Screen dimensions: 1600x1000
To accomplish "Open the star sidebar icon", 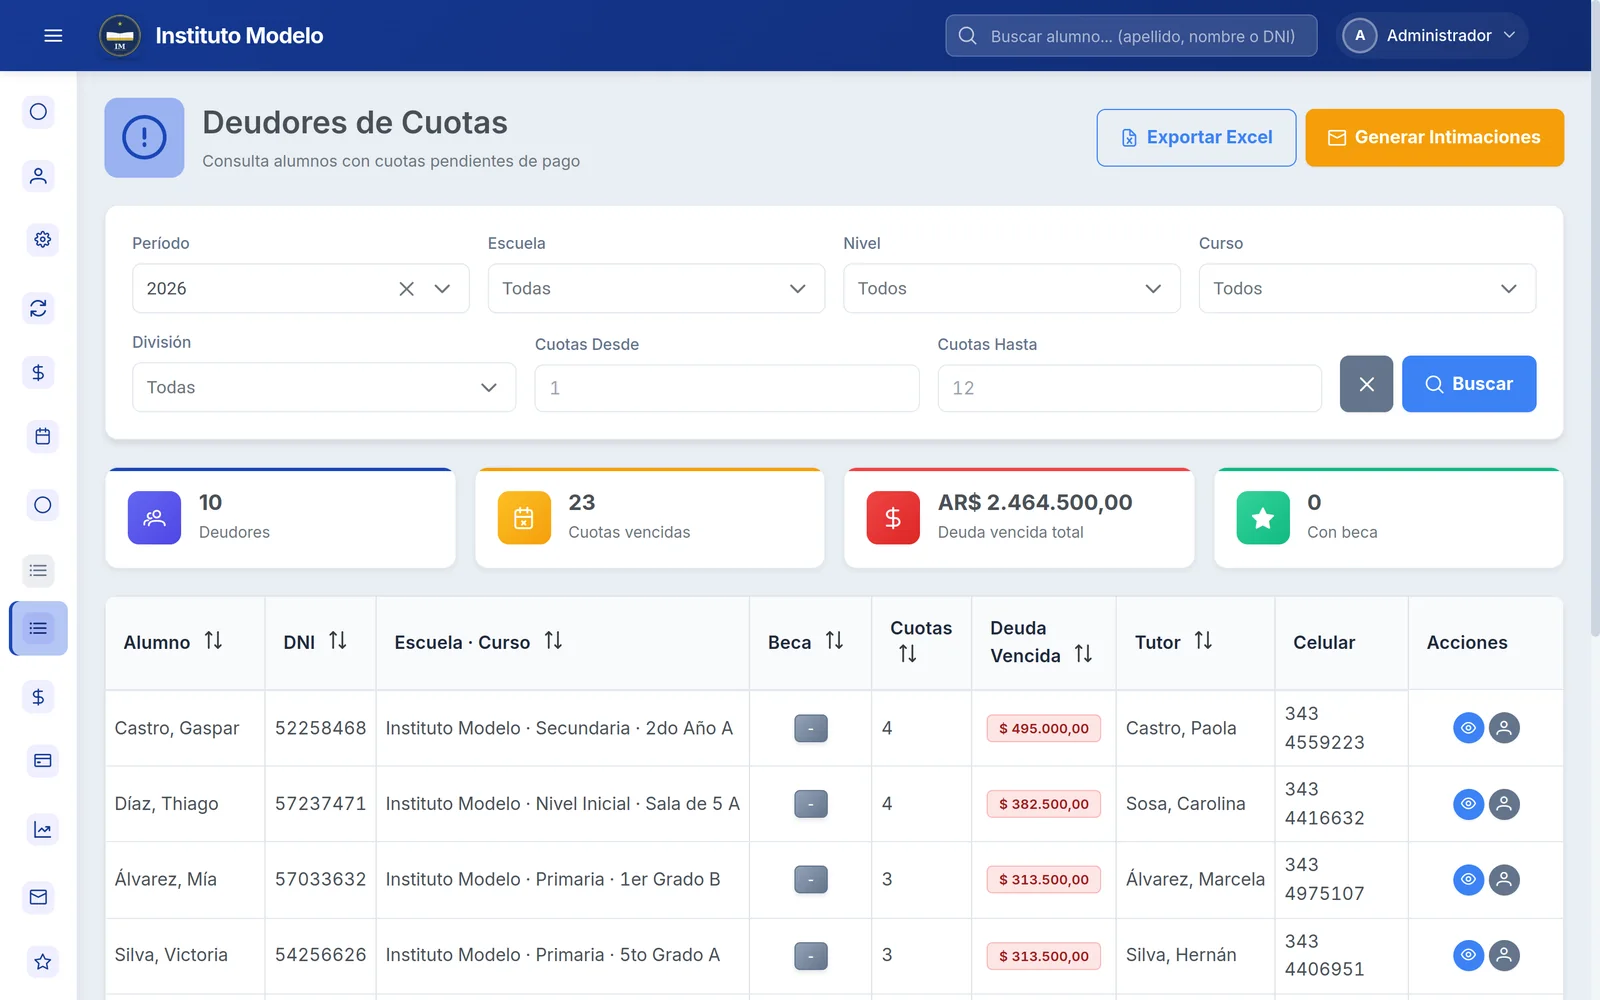I will coord(42,961).
